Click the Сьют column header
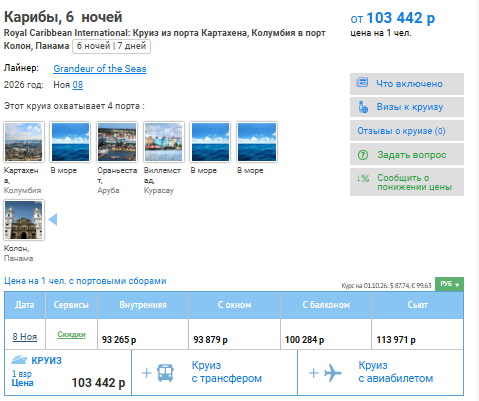The image size is (479, 401). (x=417, y=305)
